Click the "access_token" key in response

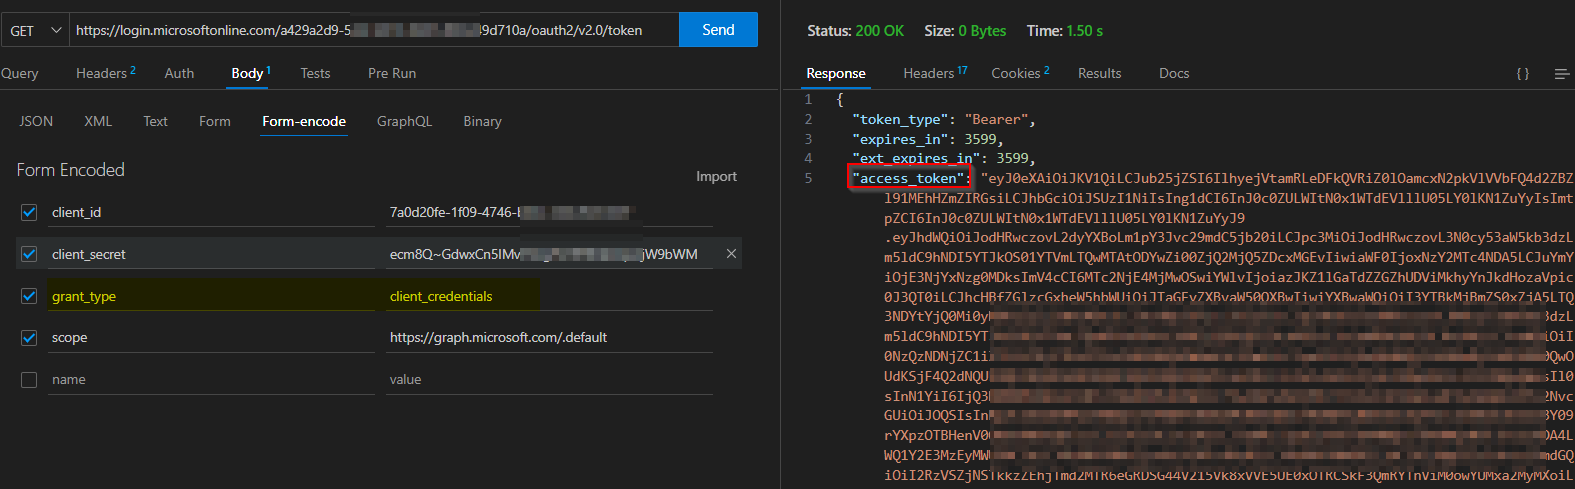tap(909, 178)
